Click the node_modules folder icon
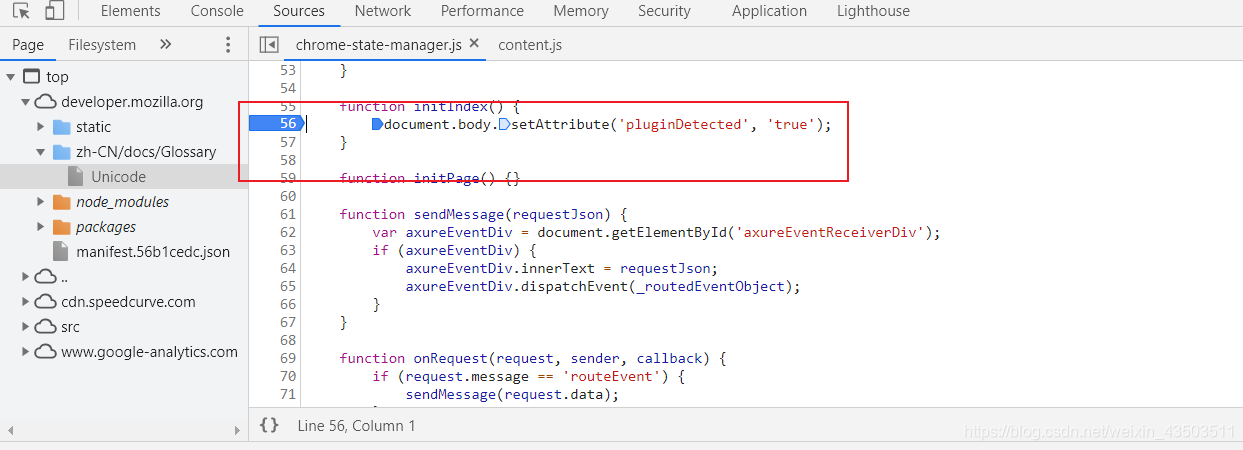Screen dimensions: 1243x450 click(61, 202)
